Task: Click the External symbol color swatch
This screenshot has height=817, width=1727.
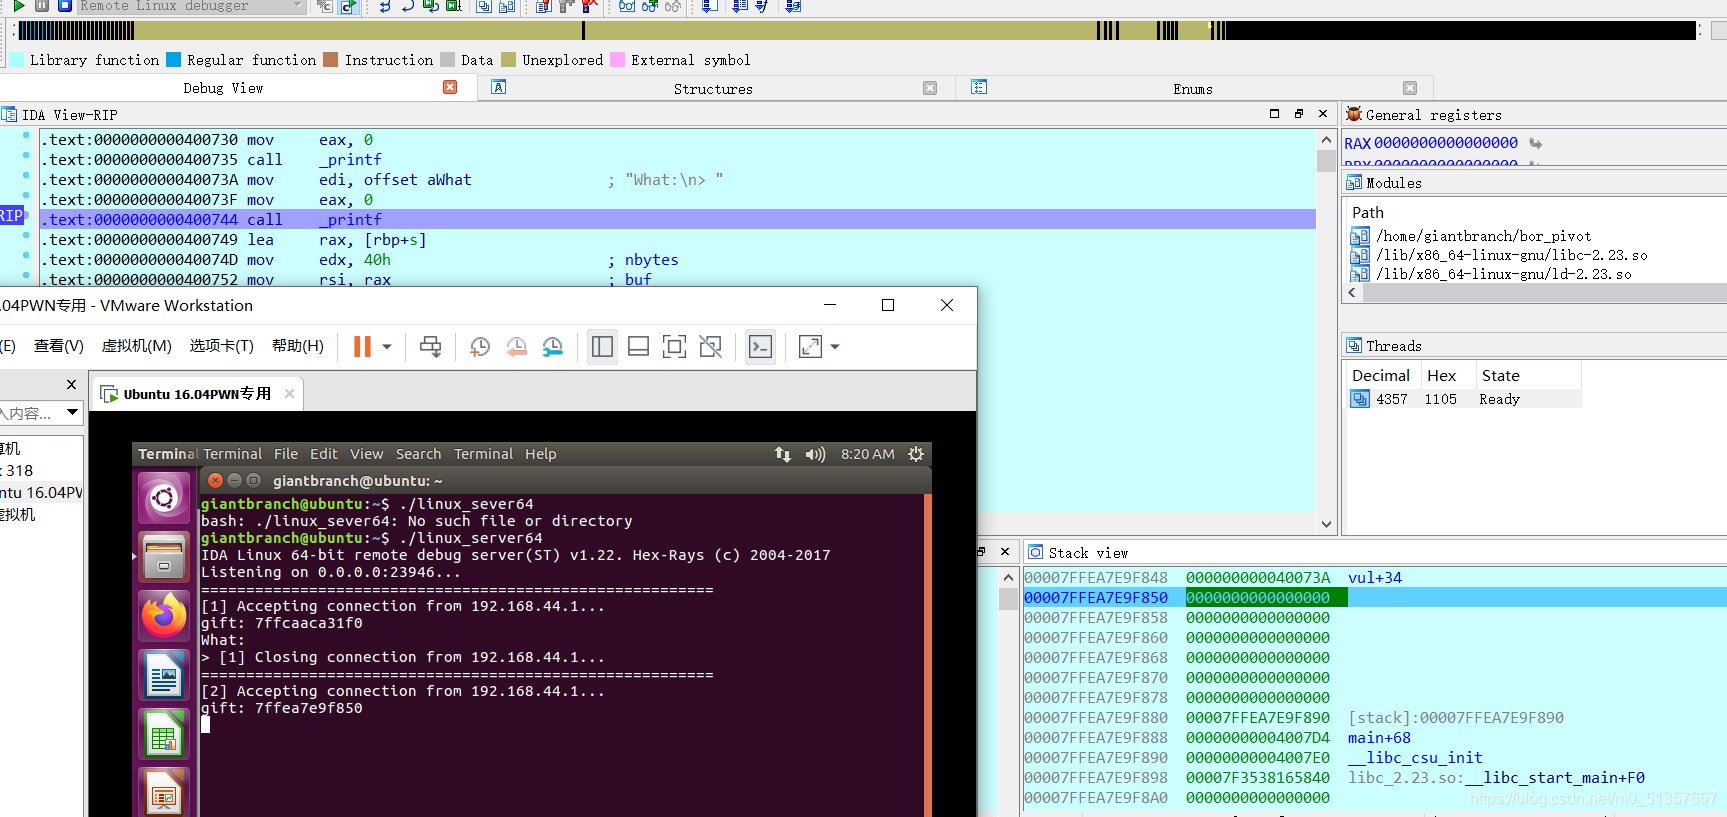Action: pos(618,60)
